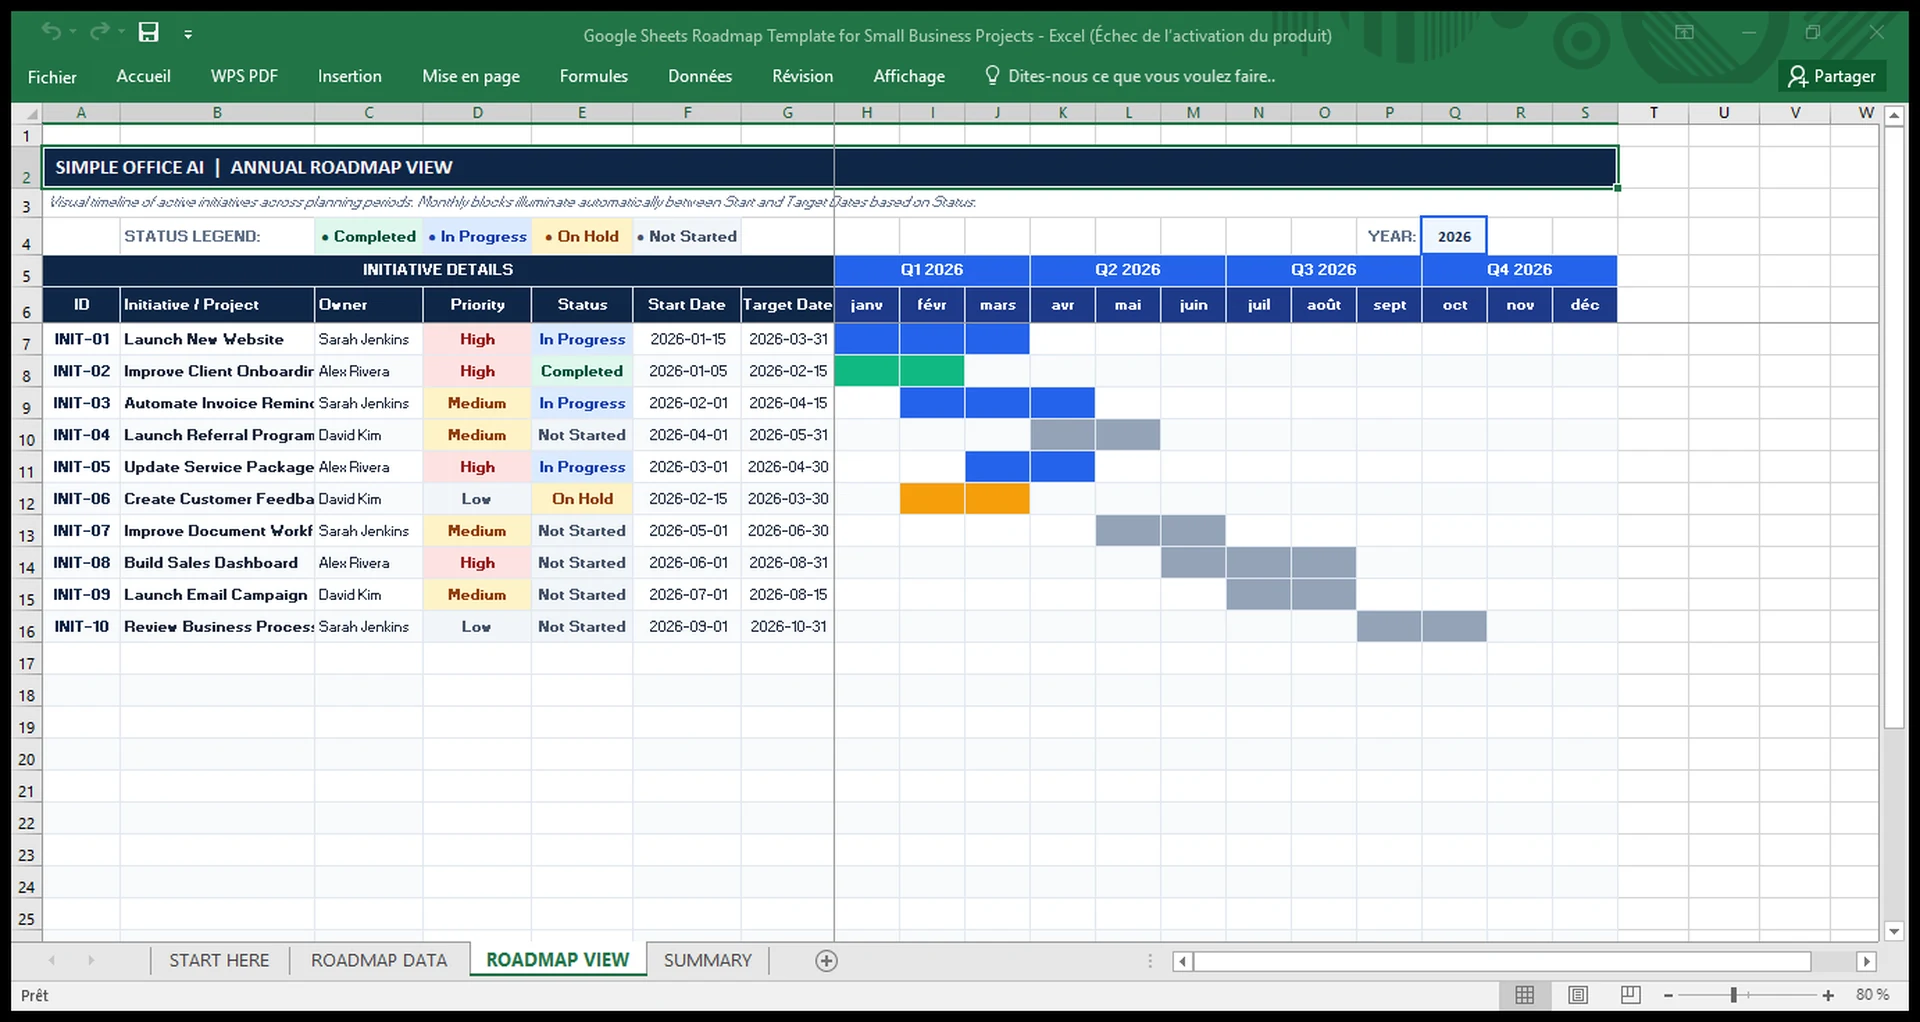The width and height of the screenshot is (1920, 1022).
Task: Open the Affichage ribbon tab
Action: (909, 76)
